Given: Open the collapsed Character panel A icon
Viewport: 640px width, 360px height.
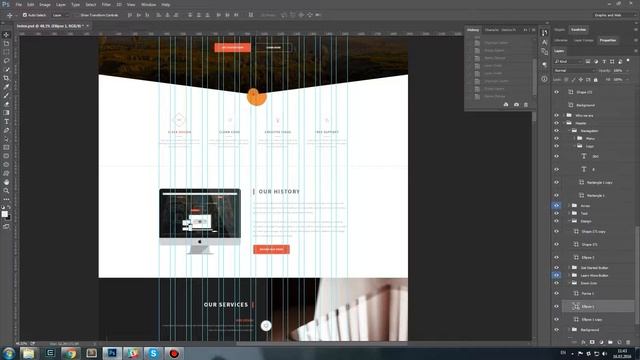Looking at the screenshot, I should (544, 42).
